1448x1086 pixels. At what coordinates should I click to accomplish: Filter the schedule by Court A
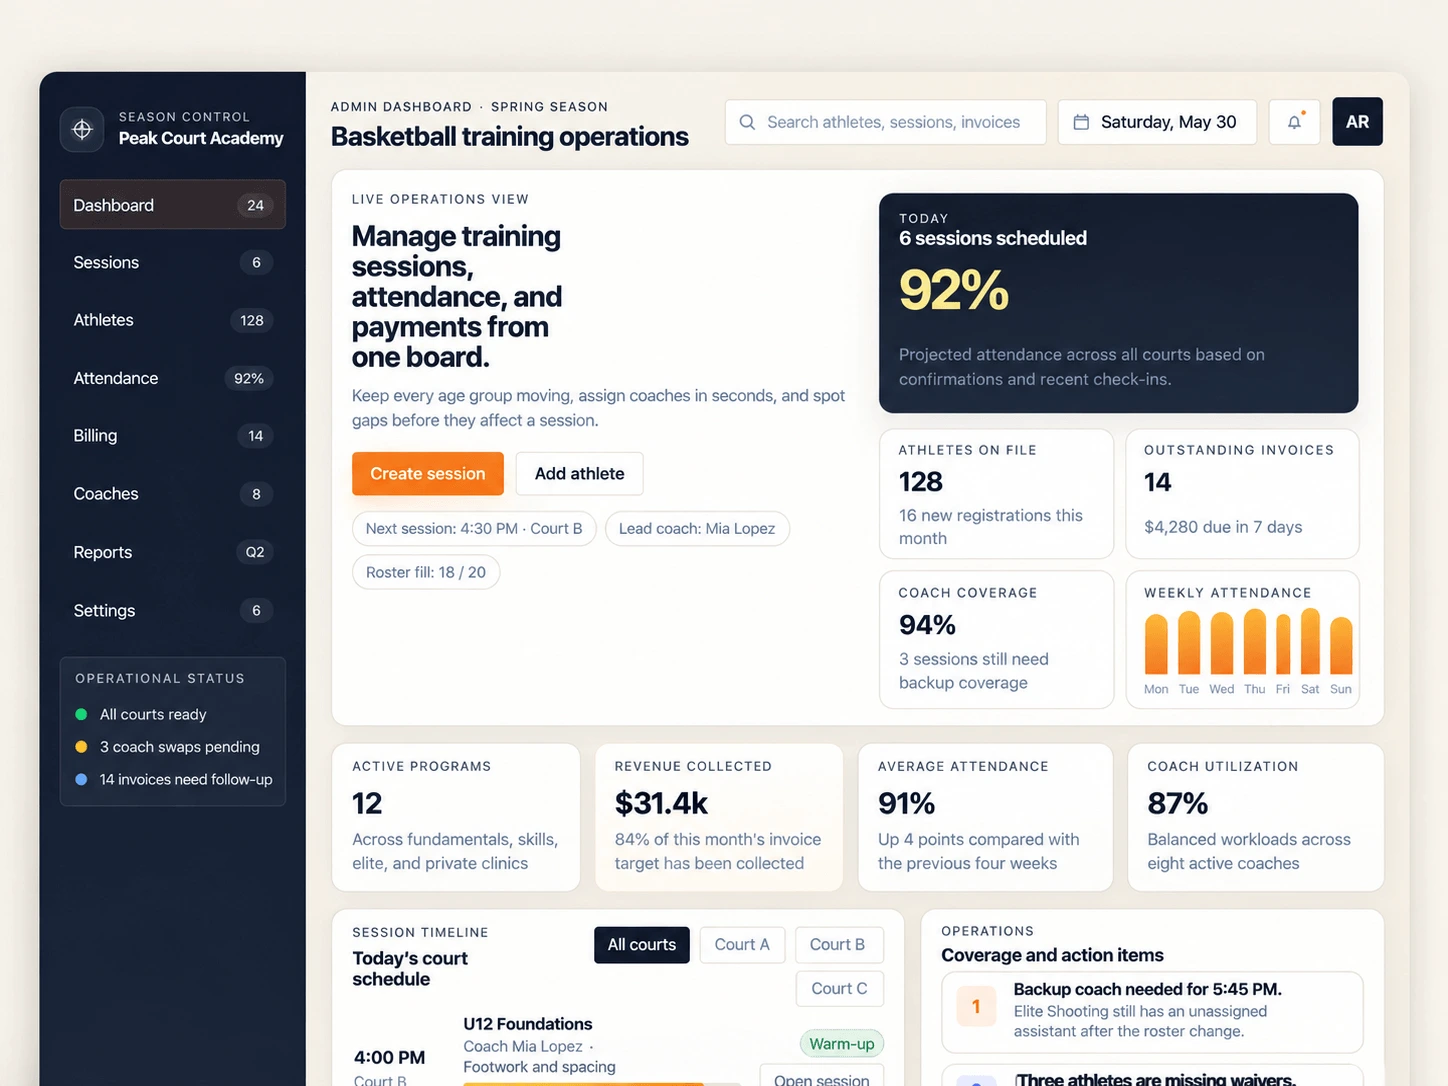742,945
